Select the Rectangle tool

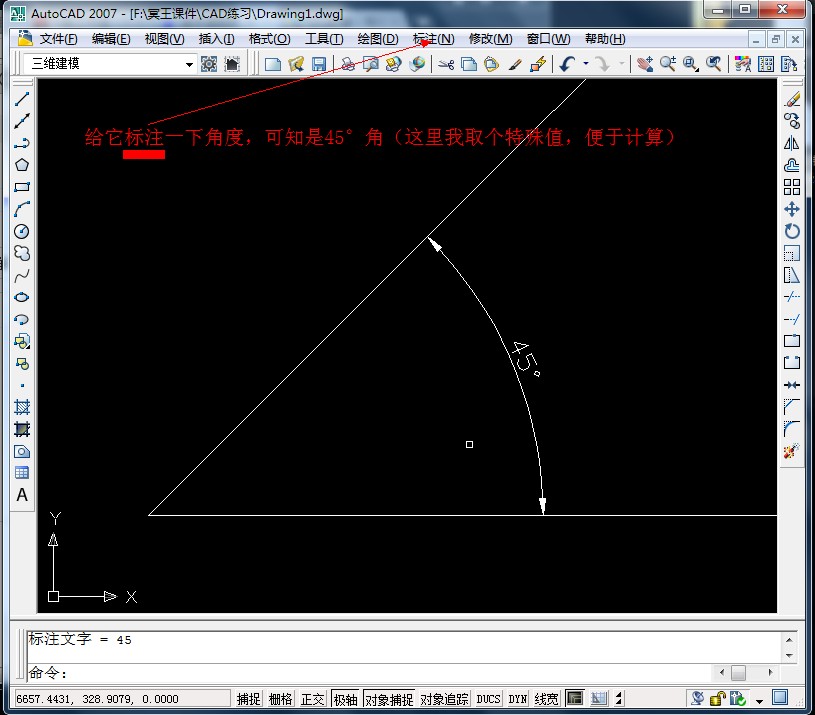click(x=22, y=187)
